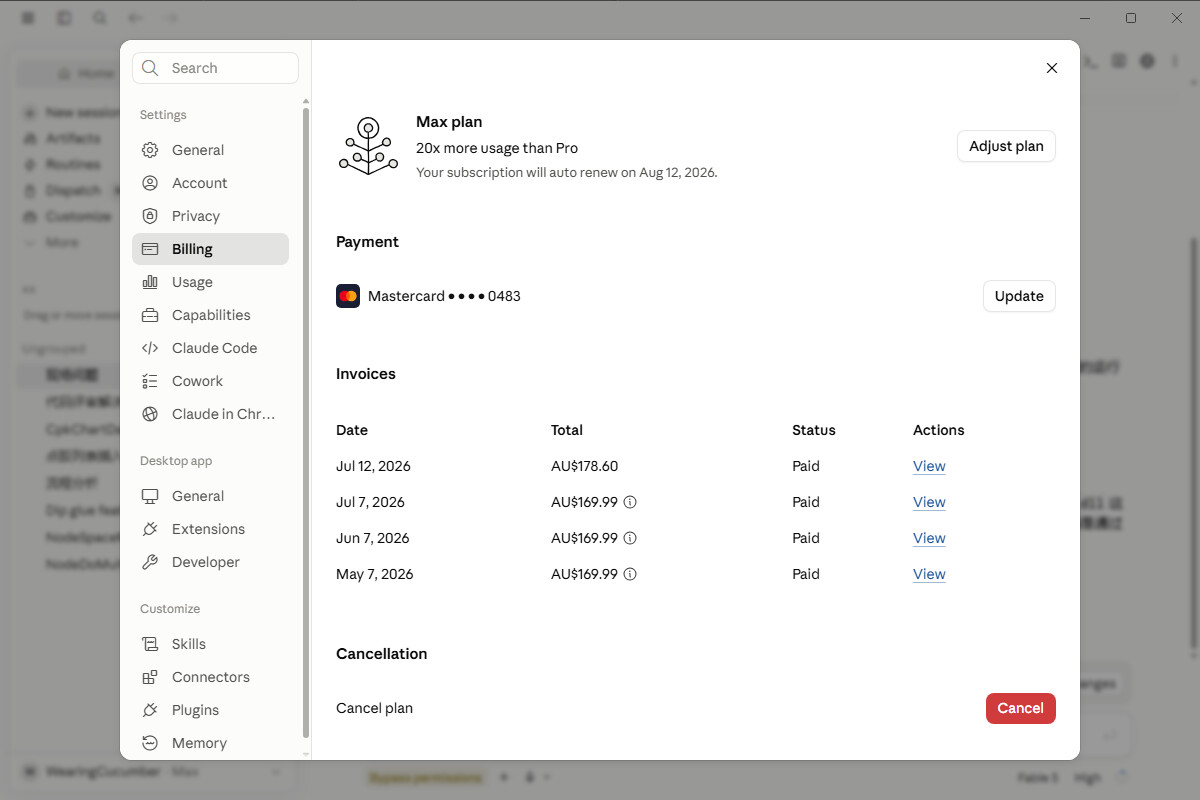Open the Cowork settings page

click(210, 381)
